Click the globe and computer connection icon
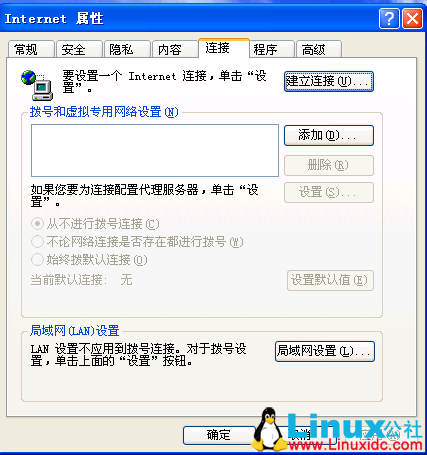Viewport: 427px width, 455px height. point(37,85)
